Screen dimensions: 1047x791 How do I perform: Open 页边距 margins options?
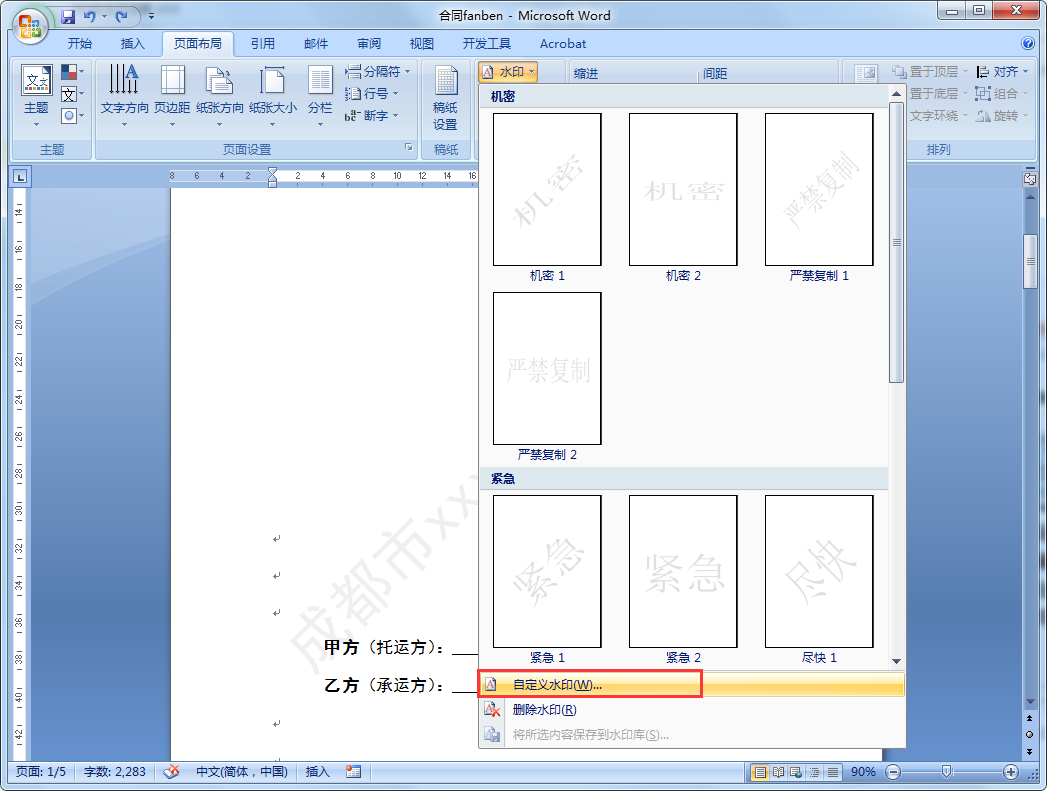pyautogui.click(x=172, y=96)
